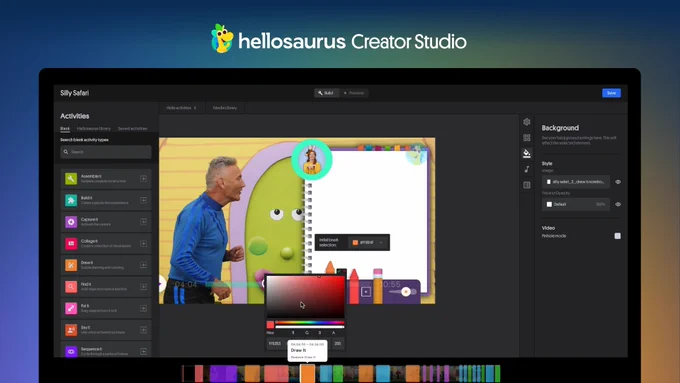Add the Sequence It activity with plus
680x383 pixels.
pyautogui.click(x=144, y=351)
